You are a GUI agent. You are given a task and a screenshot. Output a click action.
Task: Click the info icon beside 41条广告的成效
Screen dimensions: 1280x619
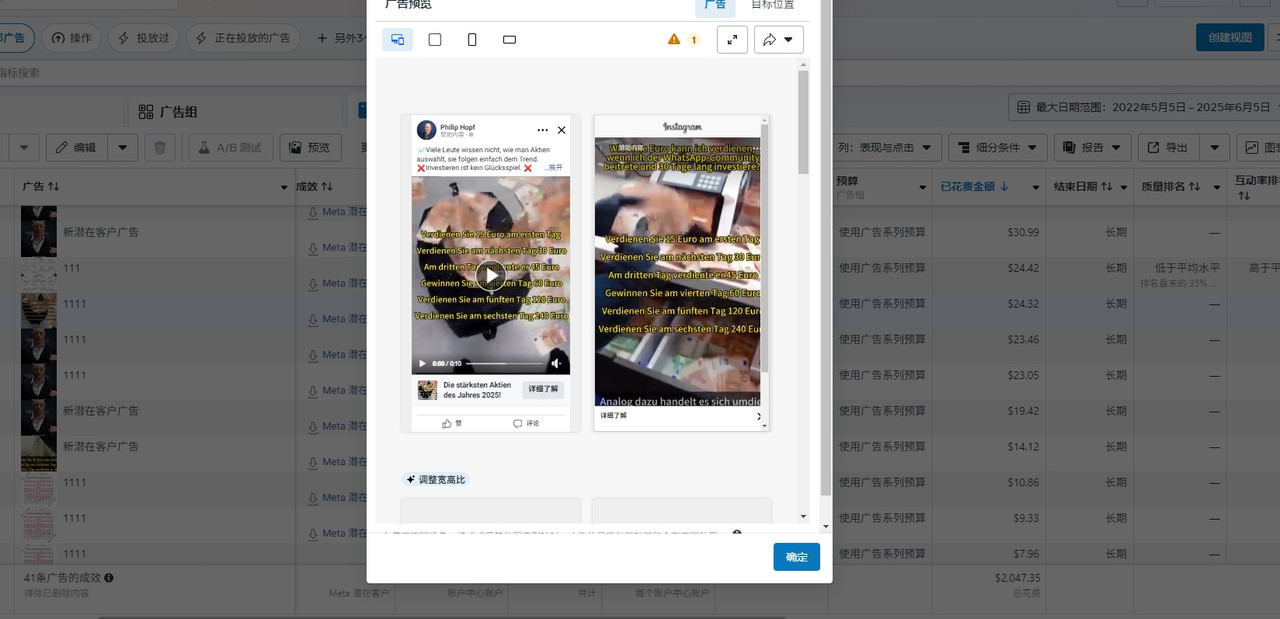[x=108, y=578]
